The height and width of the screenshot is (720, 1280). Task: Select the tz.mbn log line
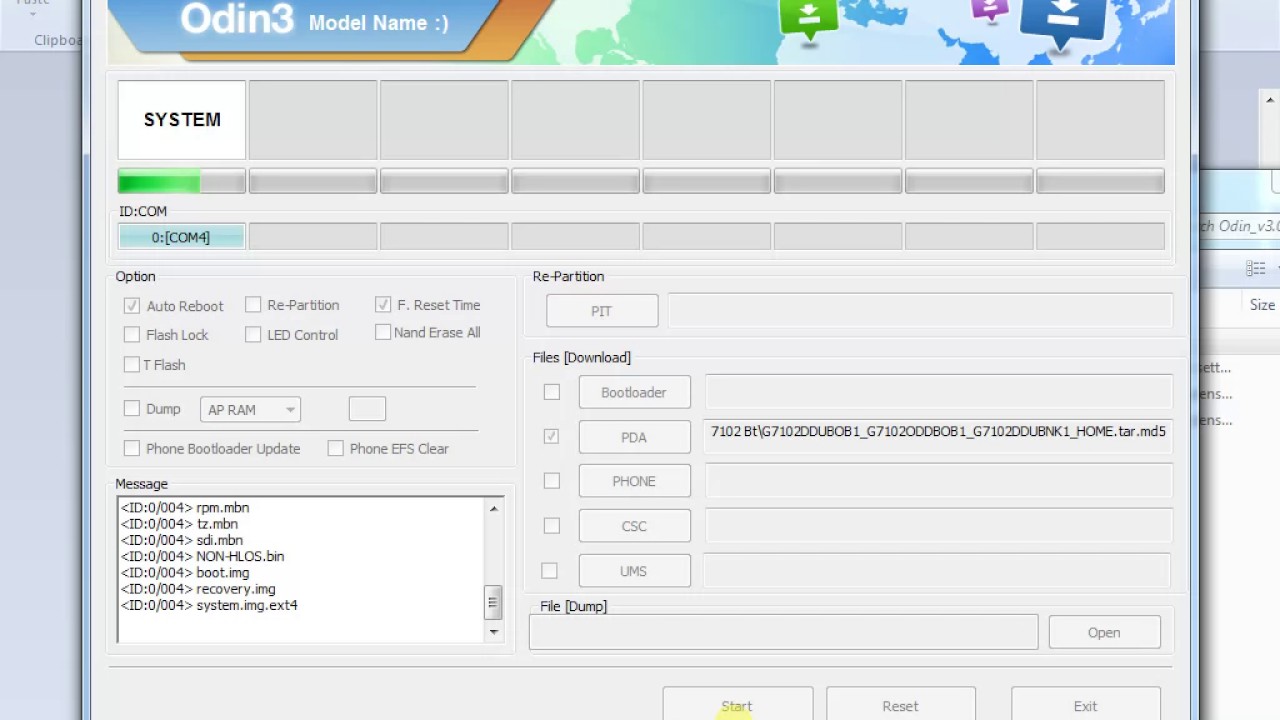click(180, 523)
